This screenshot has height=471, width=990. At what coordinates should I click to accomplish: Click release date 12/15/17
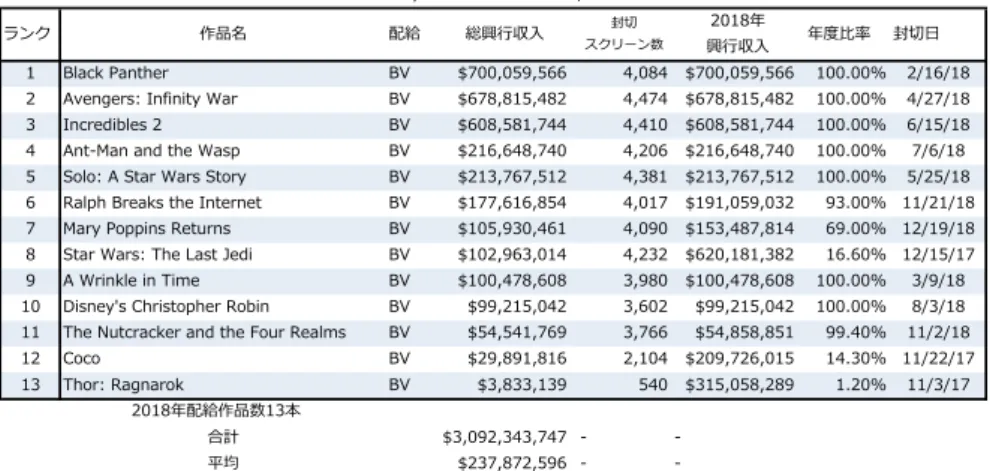click(x=938, y=254)
